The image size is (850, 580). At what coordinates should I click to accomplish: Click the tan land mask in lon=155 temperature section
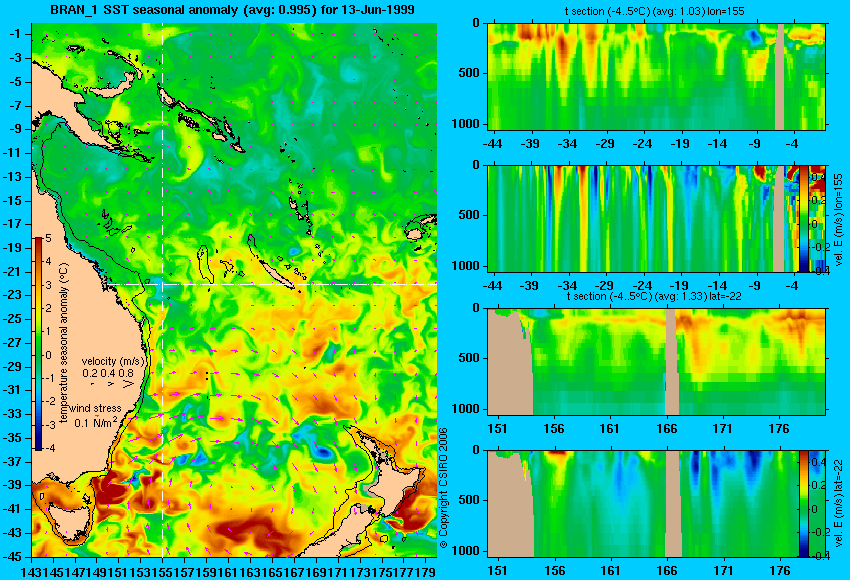pyautogui.click(x=780, y=76)
